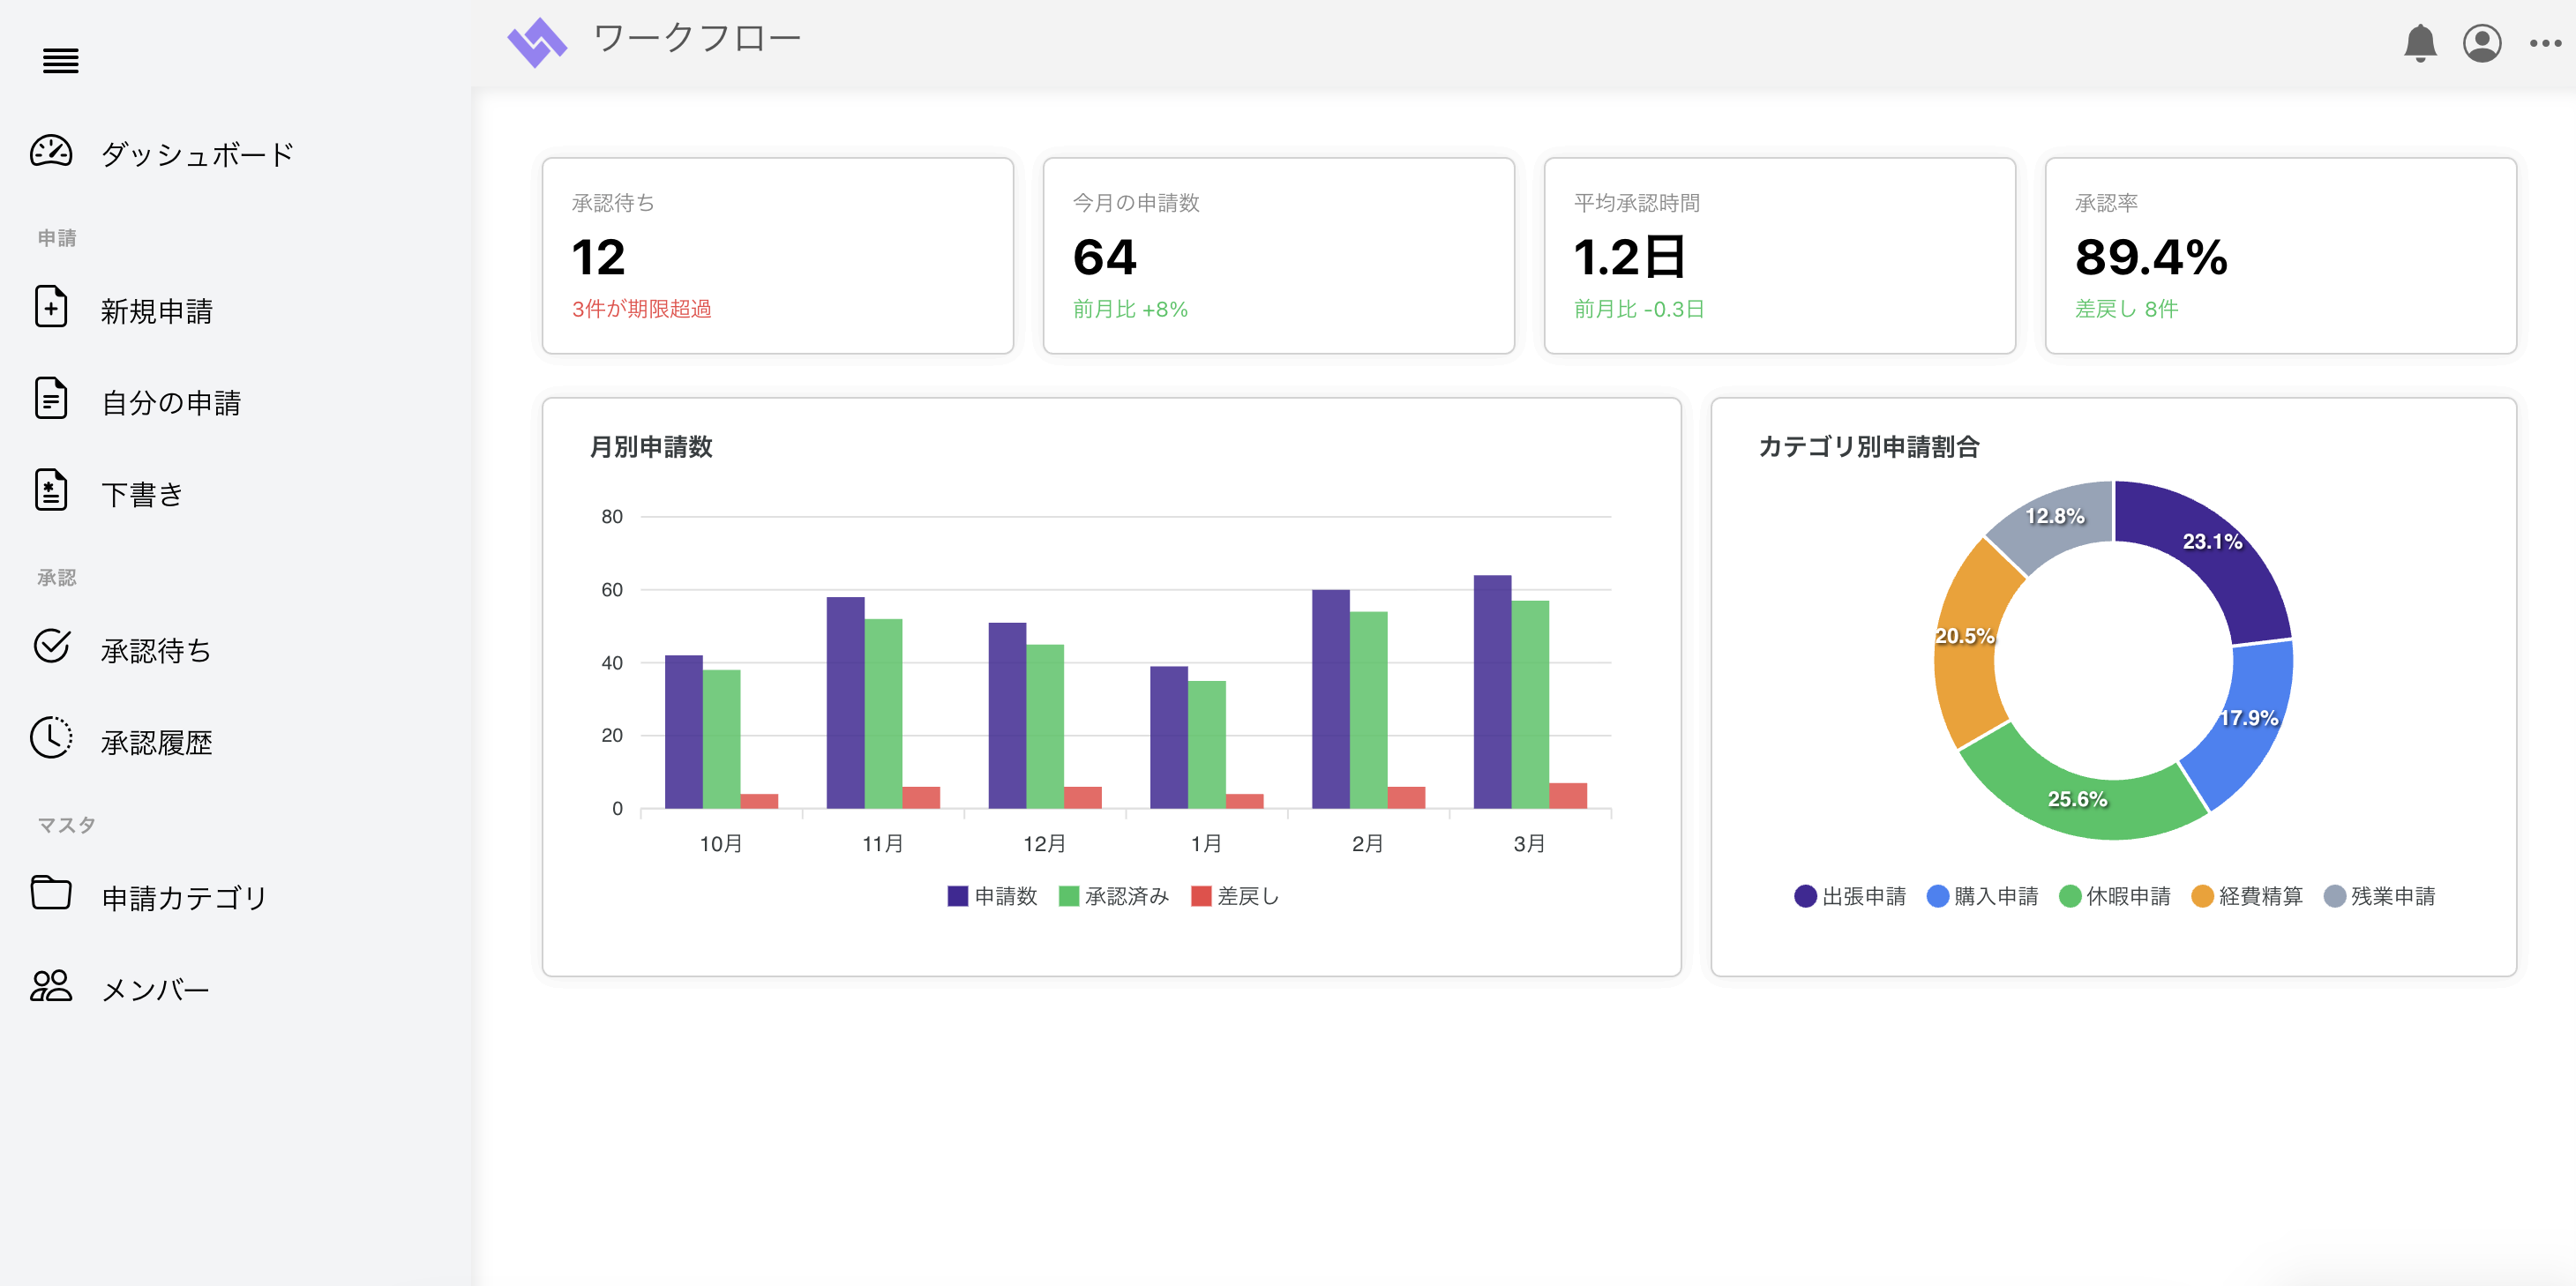Toggle 承認済み legend item
2576x1286 pixels.
[x=1113, y=896]
